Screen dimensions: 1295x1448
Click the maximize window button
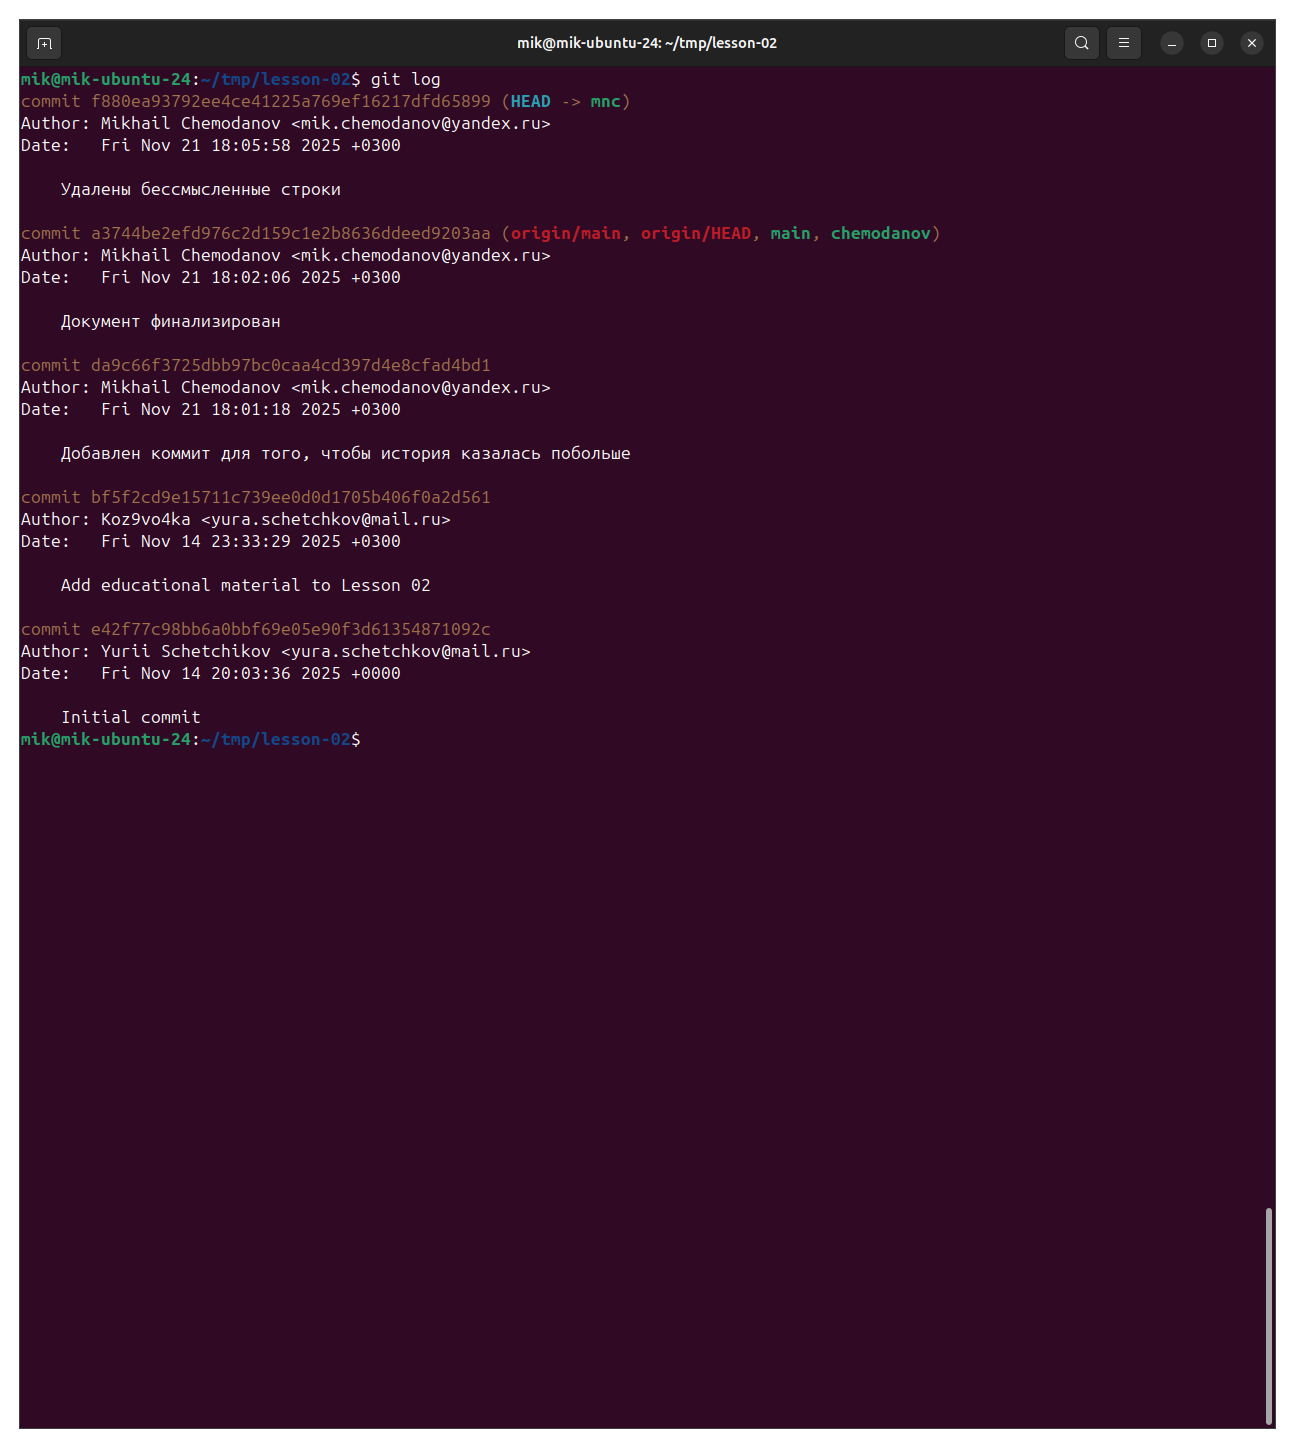coord(1212,43)
